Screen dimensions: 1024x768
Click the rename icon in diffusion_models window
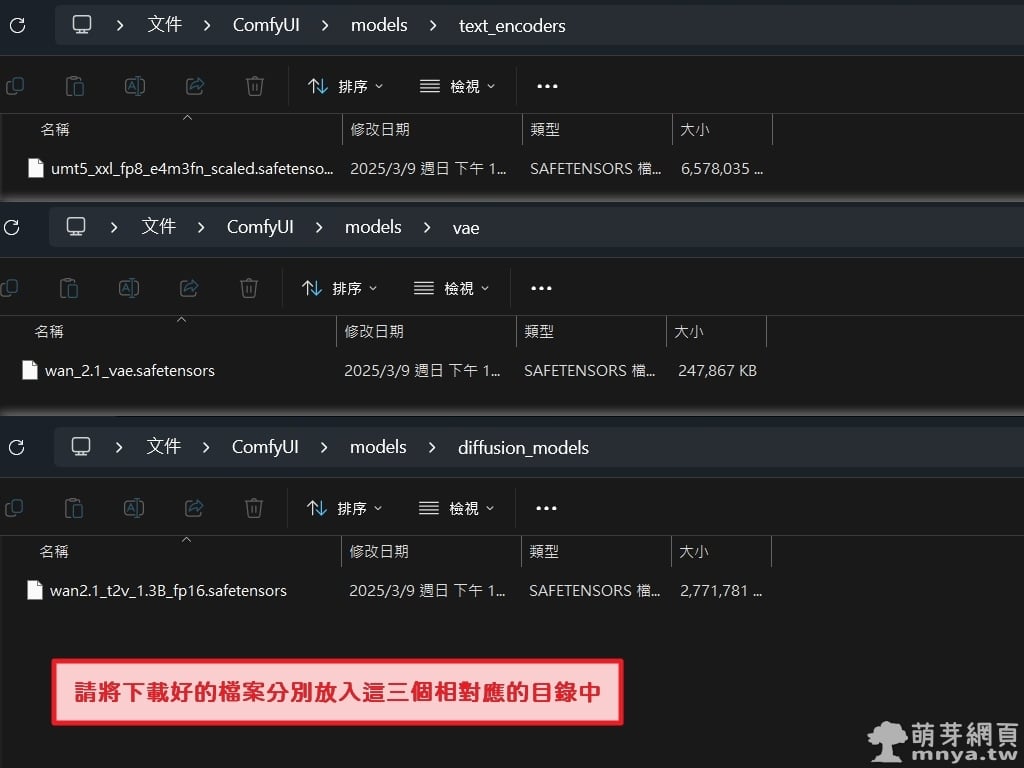point(134,508)
